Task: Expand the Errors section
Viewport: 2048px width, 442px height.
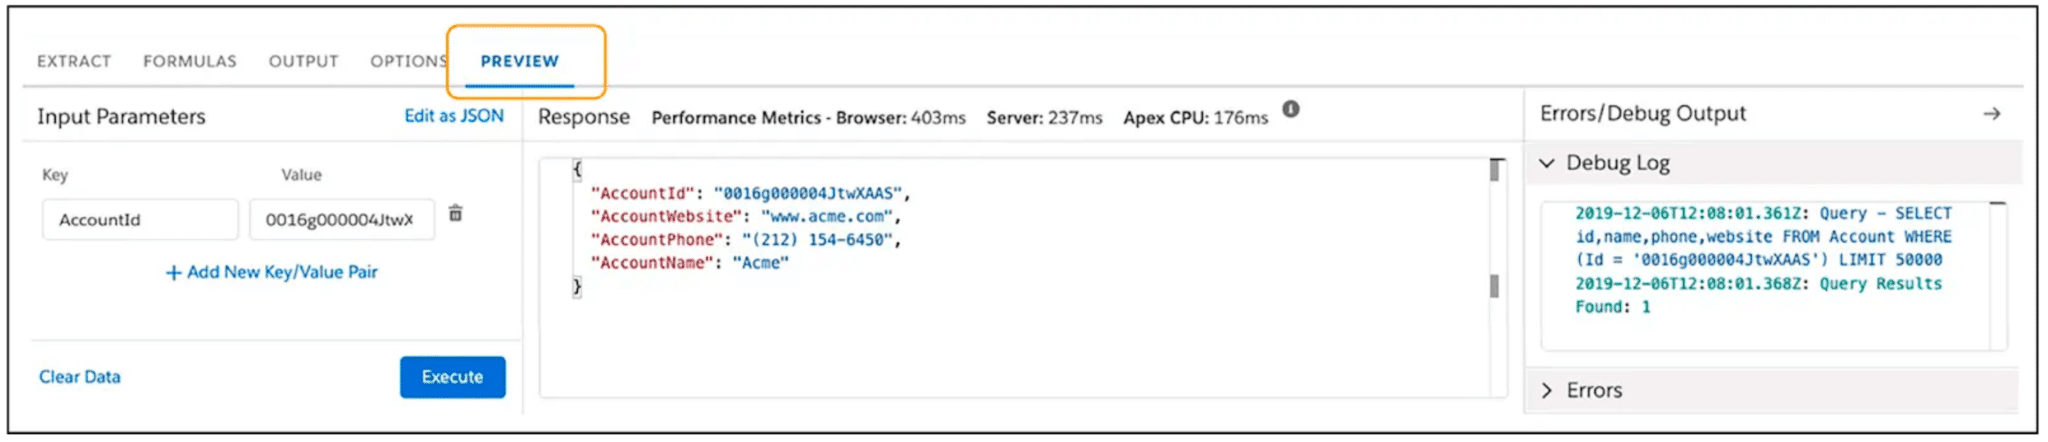Action: pos(1547,390)
